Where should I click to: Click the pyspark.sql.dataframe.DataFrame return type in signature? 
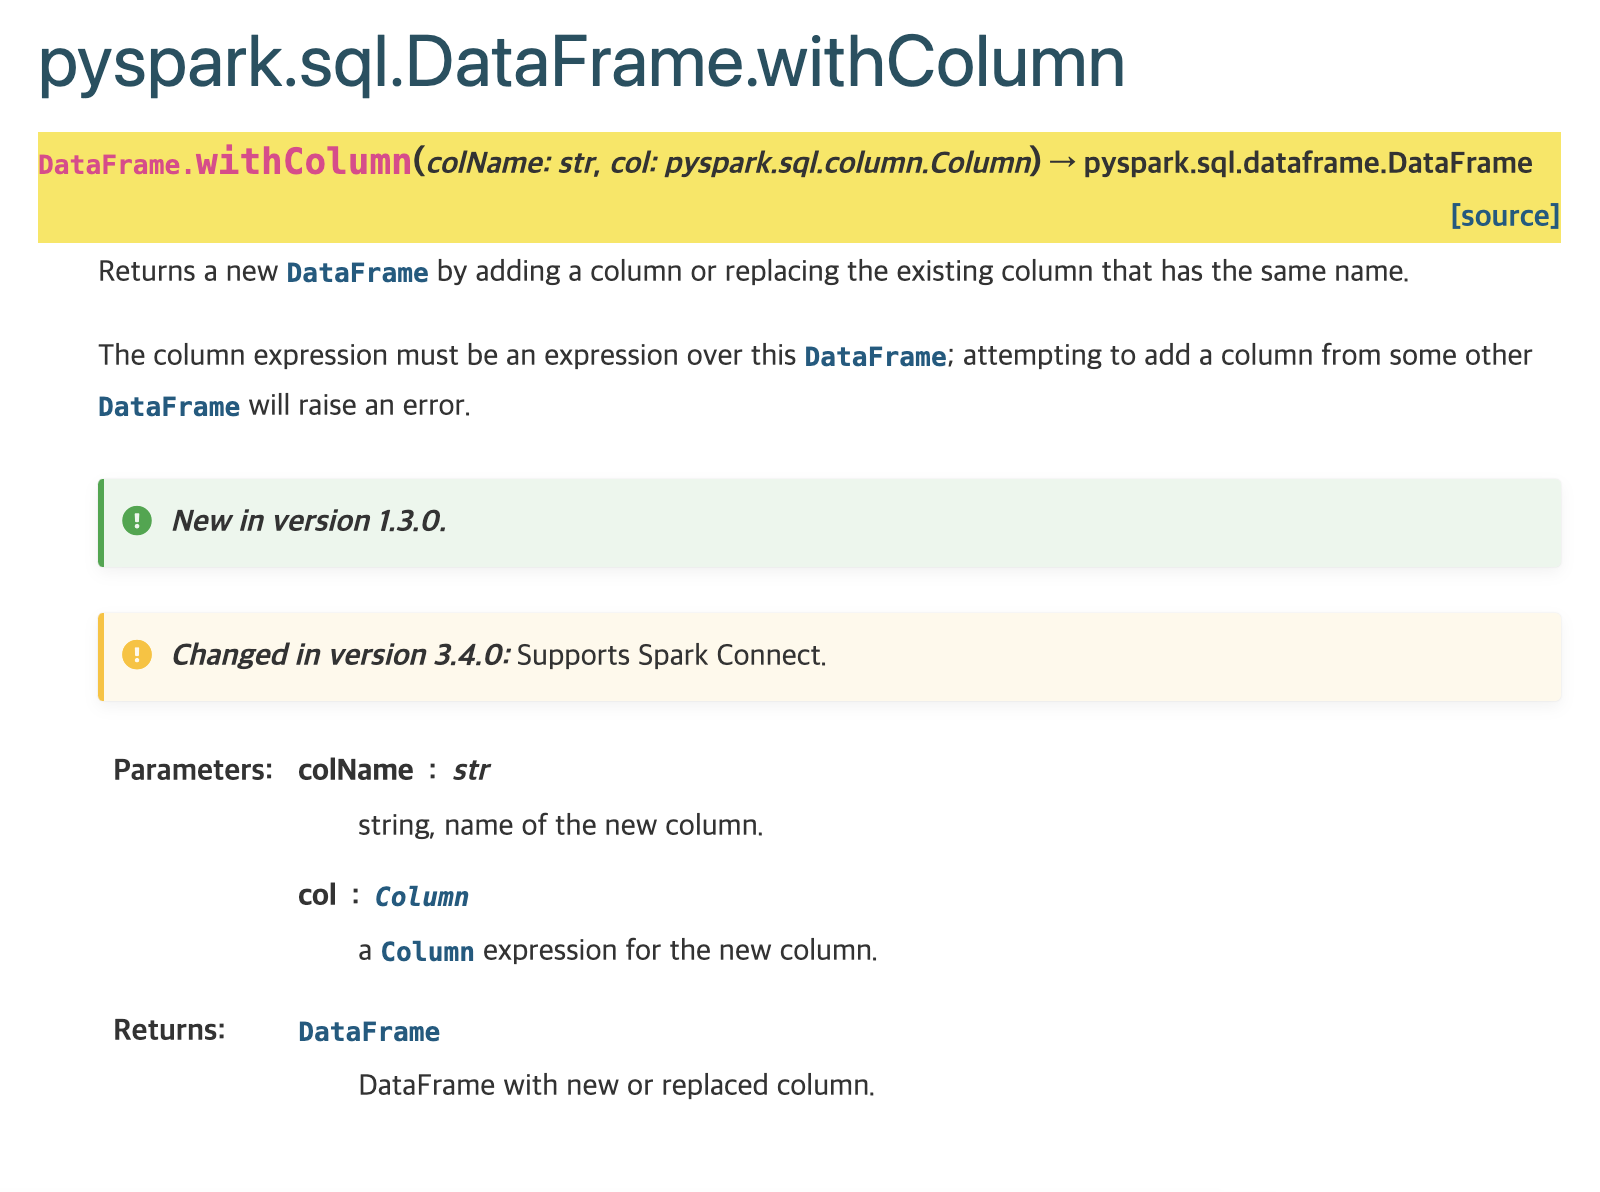point(1307,163)
